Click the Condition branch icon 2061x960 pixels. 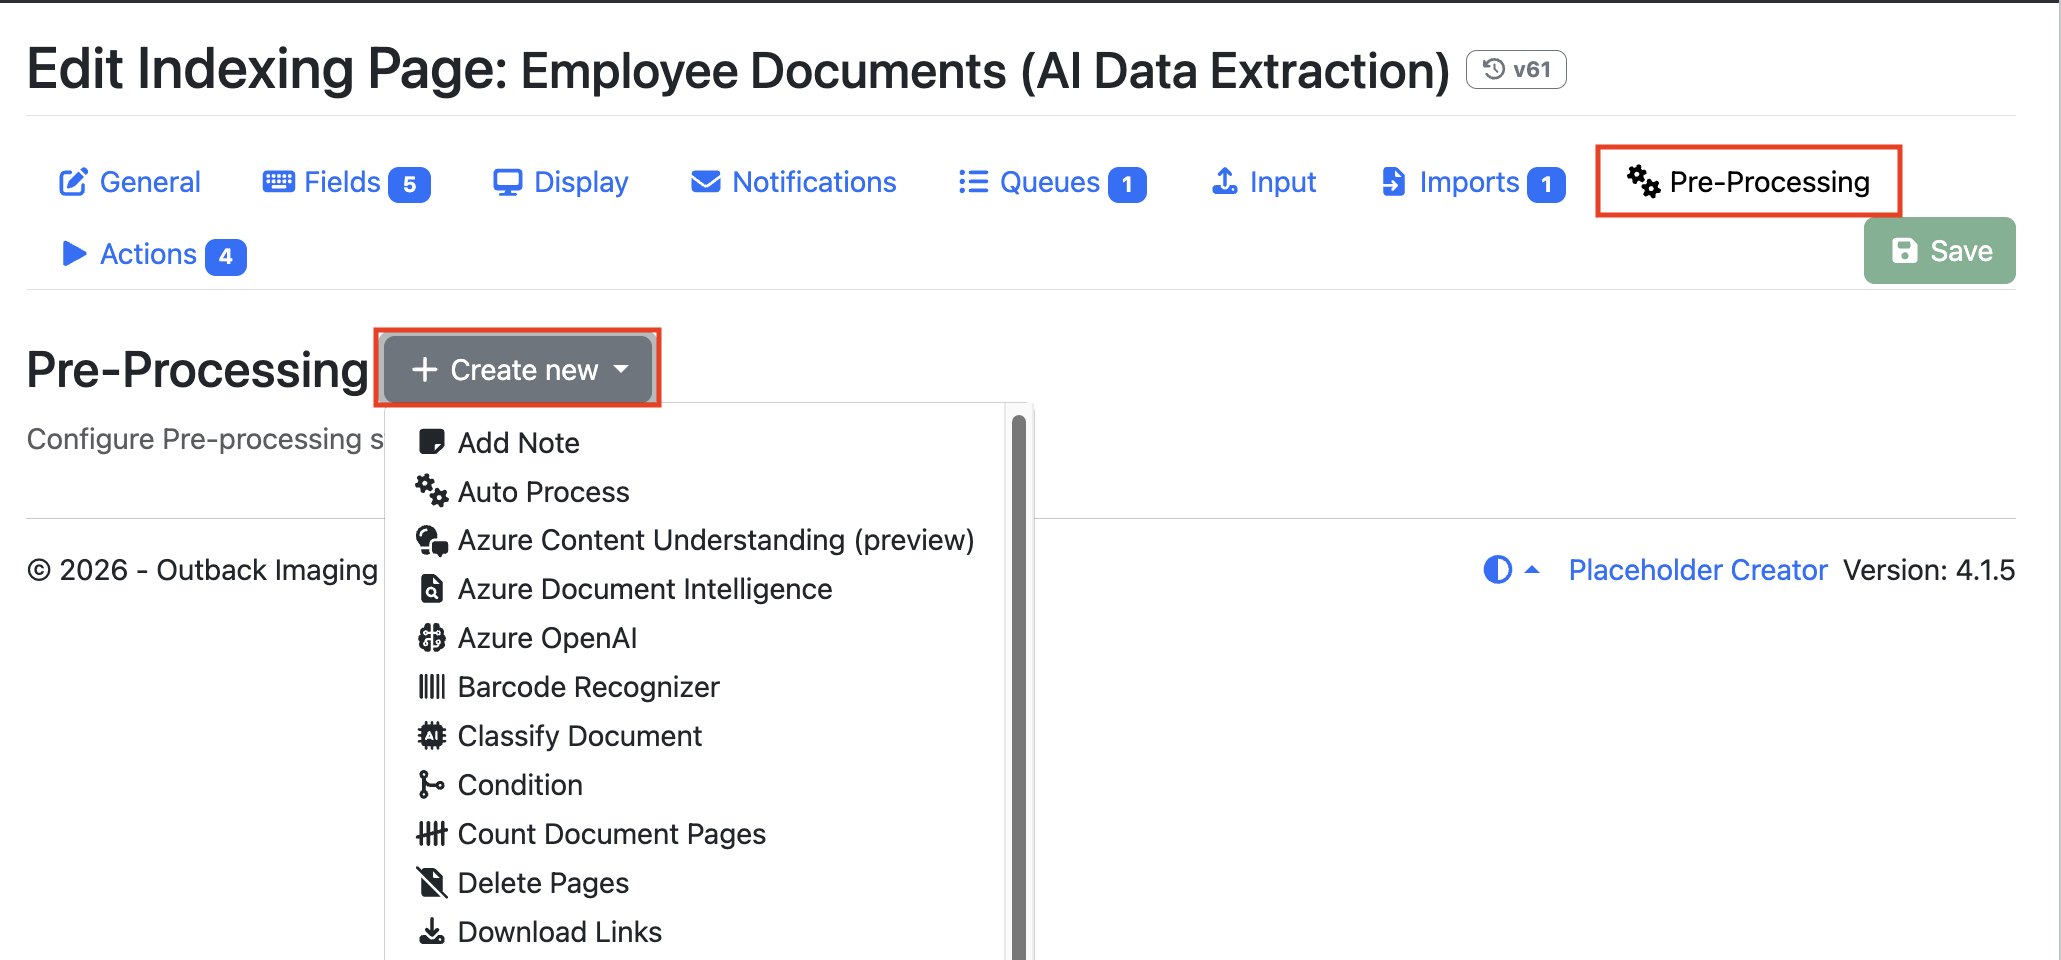point(431,785)
